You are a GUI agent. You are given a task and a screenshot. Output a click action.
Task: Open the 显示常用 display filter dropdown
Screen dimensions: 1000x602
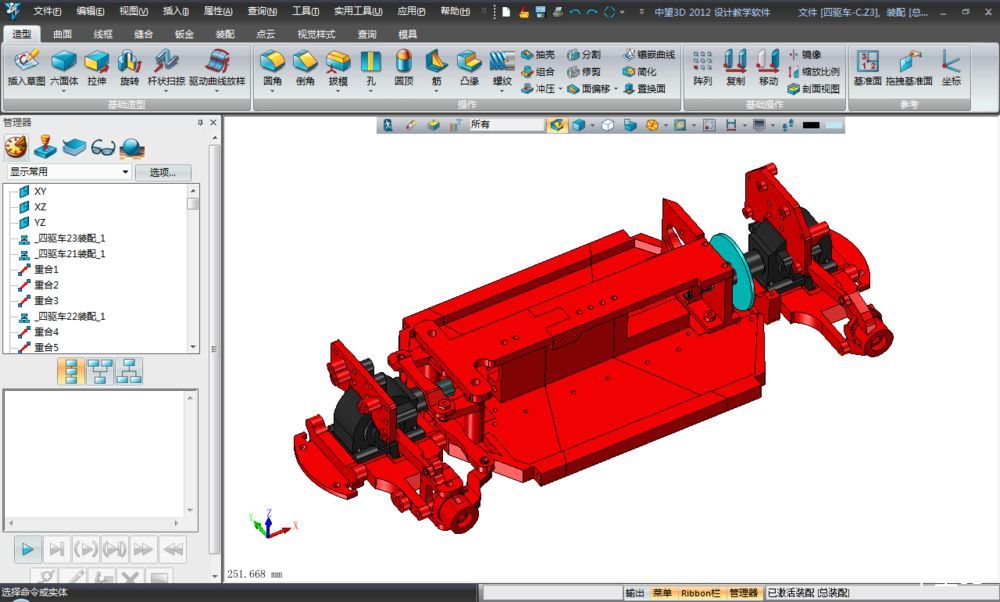[68, 172]
